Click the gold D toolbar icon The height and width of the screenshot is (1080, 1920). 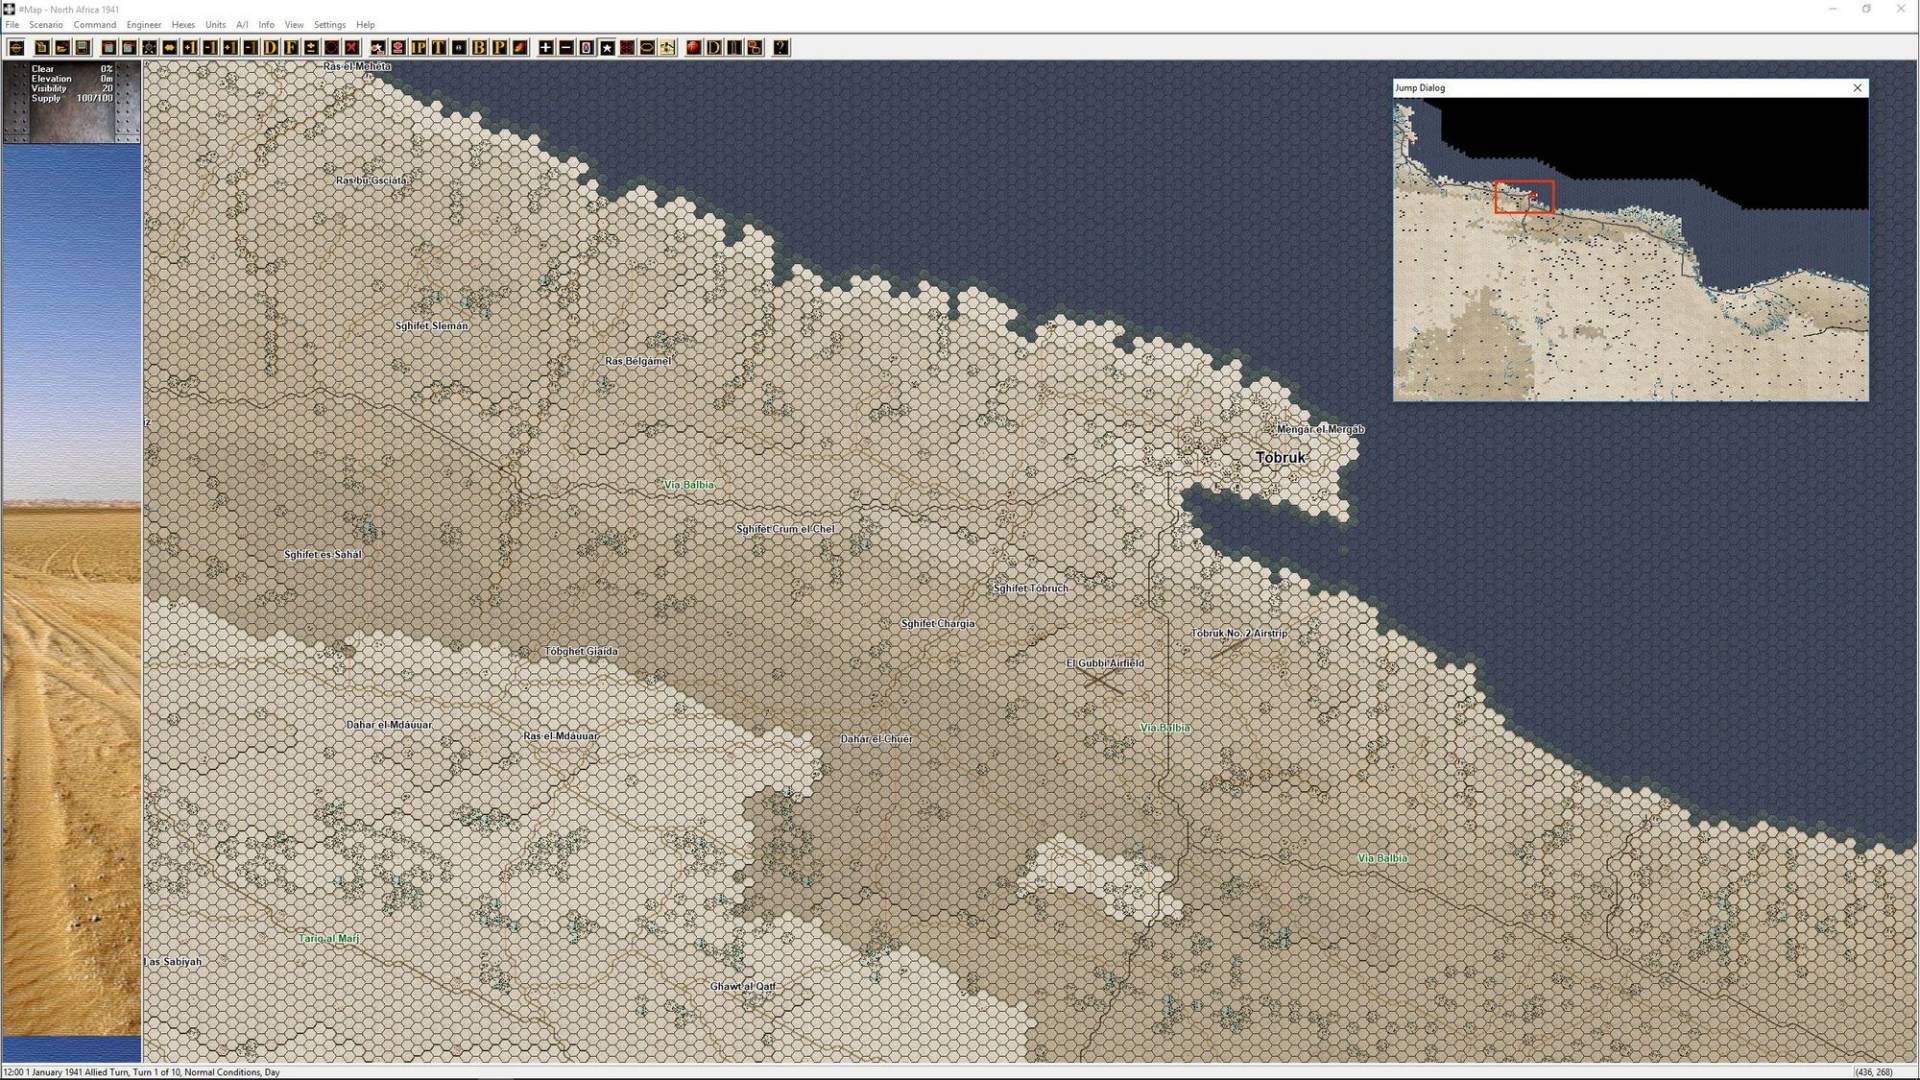(271, 47)
